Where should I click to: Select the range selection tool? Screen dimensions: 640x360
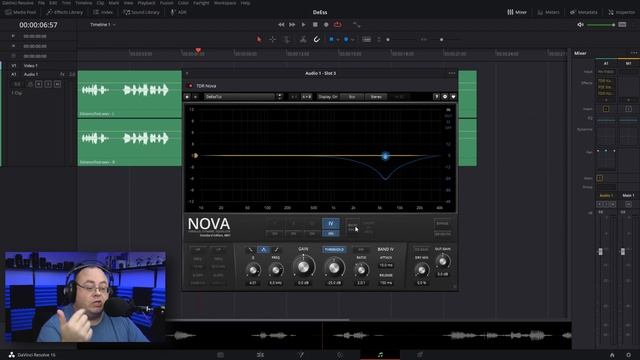click(x=272, y=40)
